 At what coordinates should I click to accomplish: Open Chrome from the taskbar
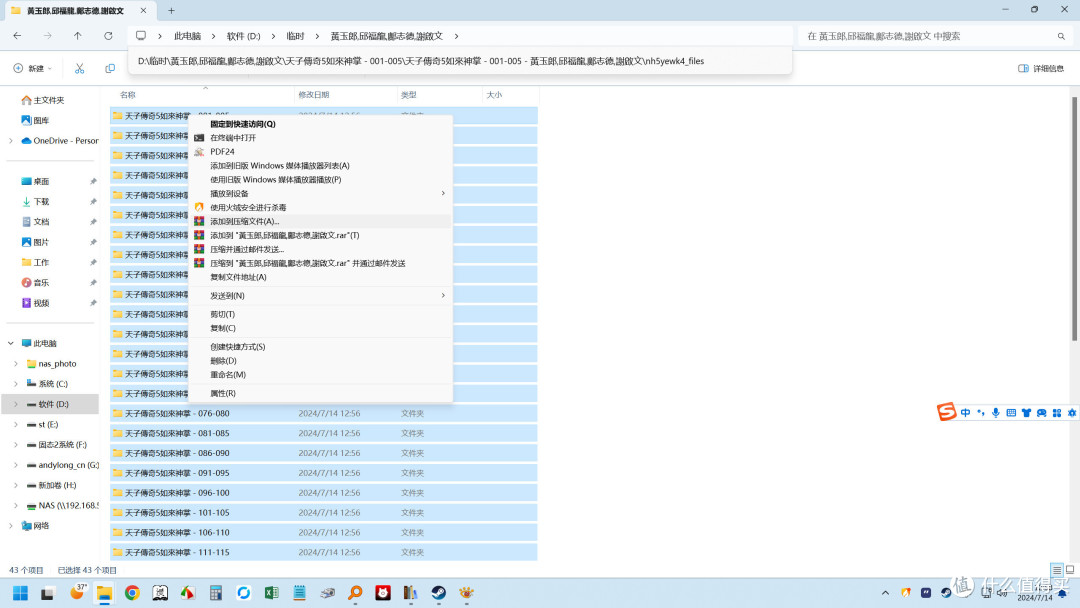click(x=132, y=593)
